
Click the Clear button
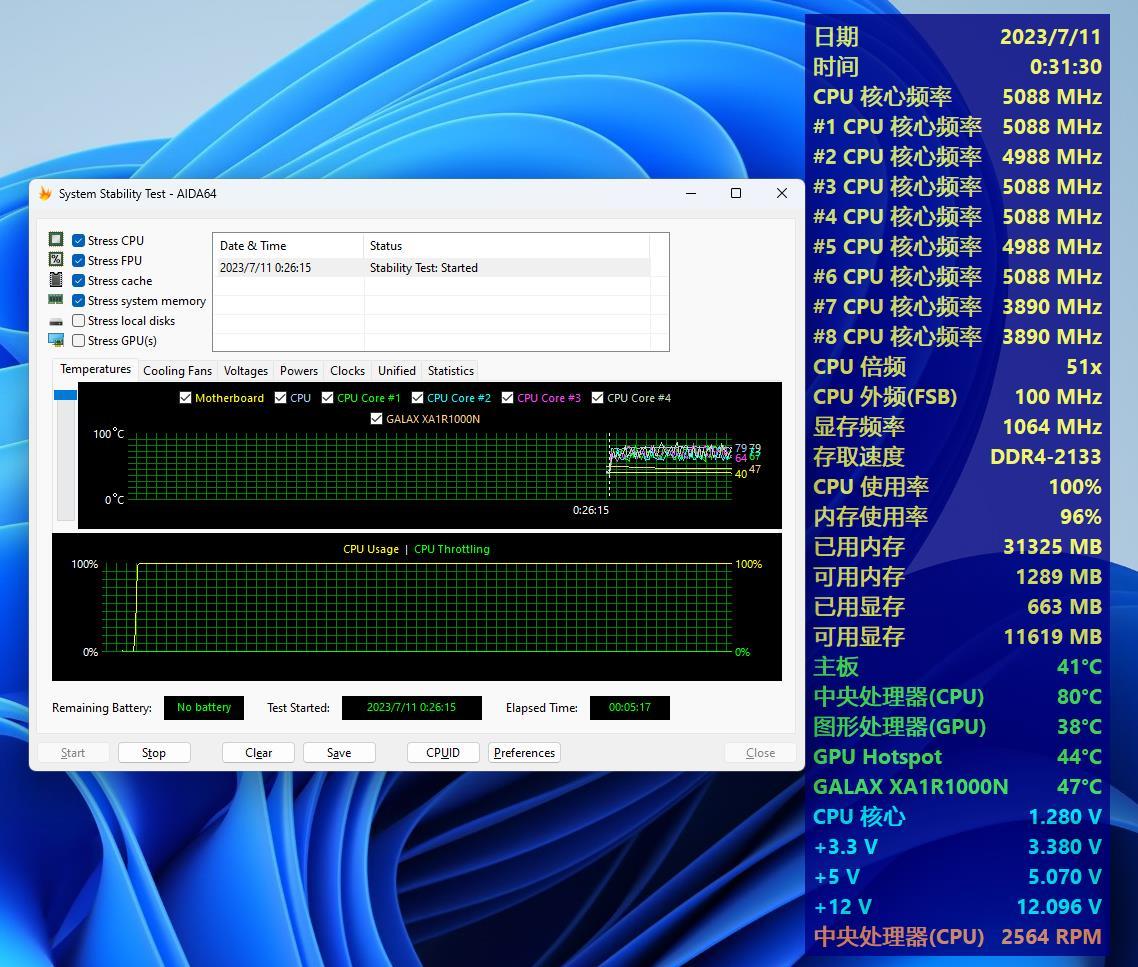[258, 753]
